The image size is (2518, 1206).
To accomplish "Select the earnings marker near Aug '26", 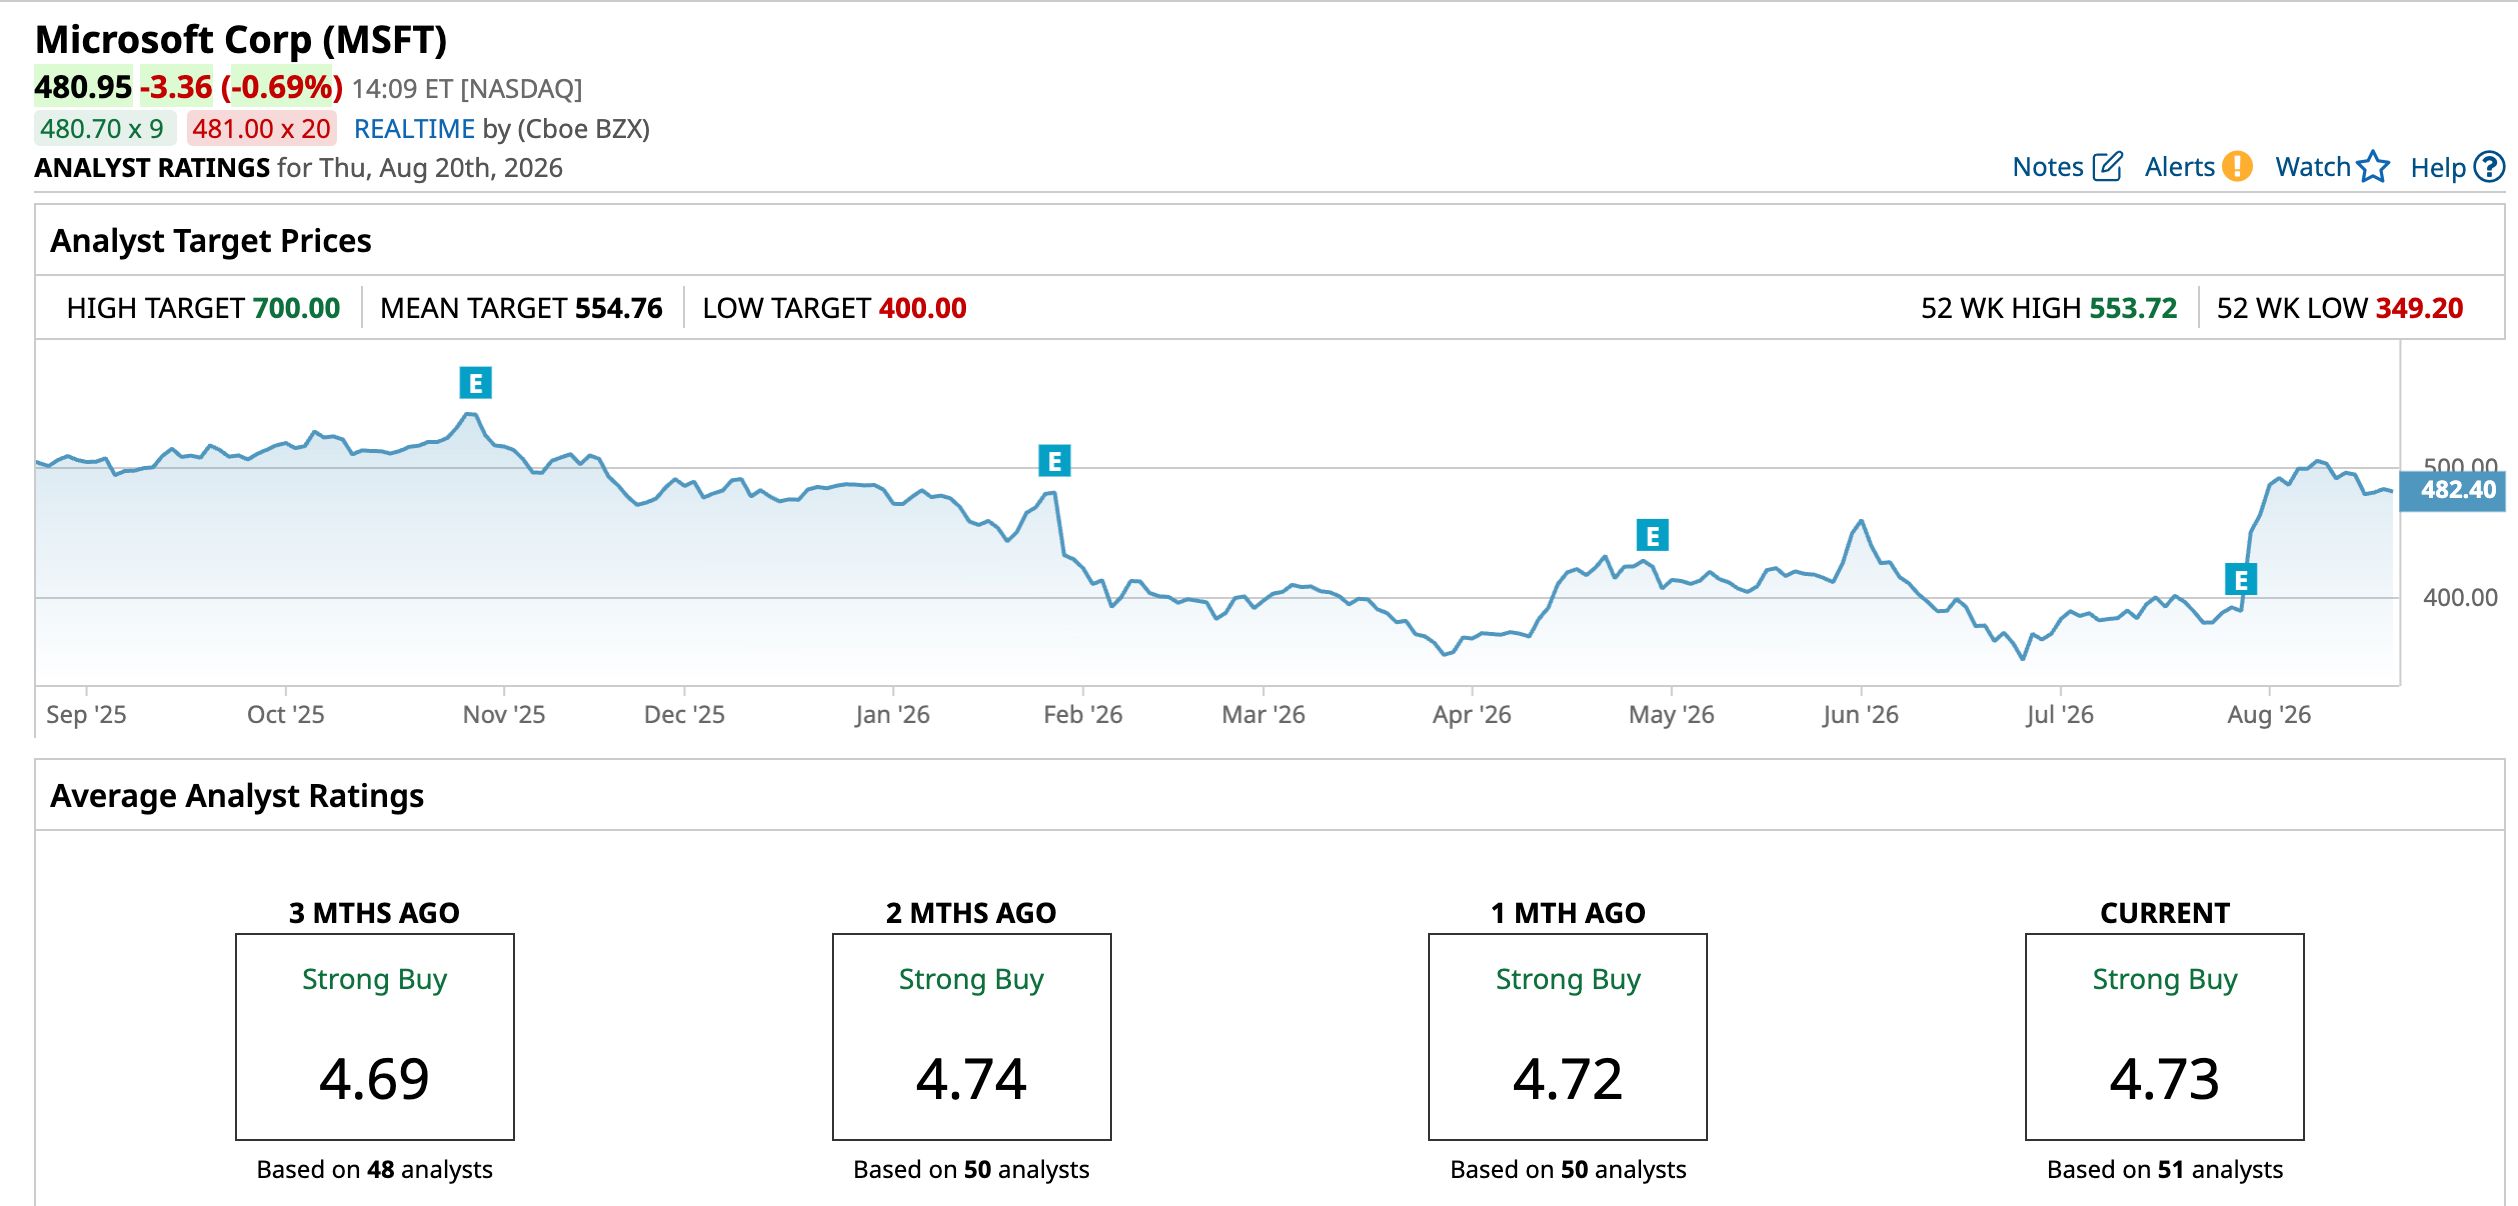I will pos(2241,580).
